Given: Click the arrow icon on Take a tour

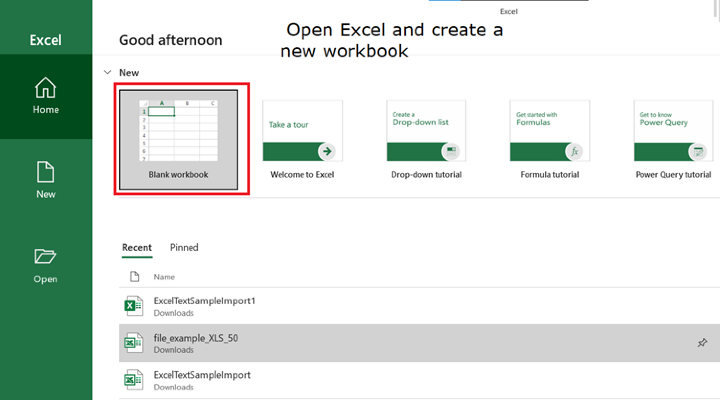Looking at the screenshot, I should coord(327,151).
